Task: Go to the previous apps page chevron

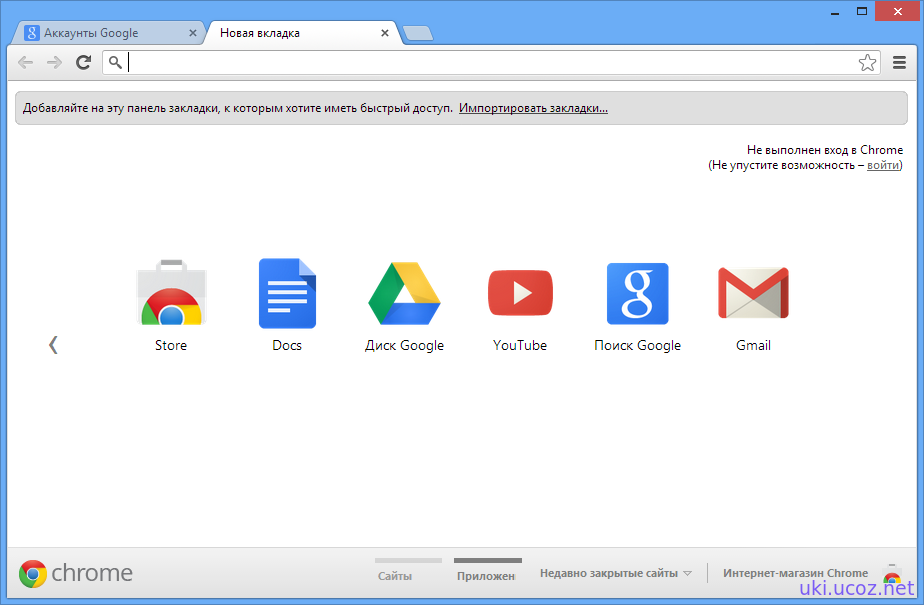Action: (x=53, y=345)
